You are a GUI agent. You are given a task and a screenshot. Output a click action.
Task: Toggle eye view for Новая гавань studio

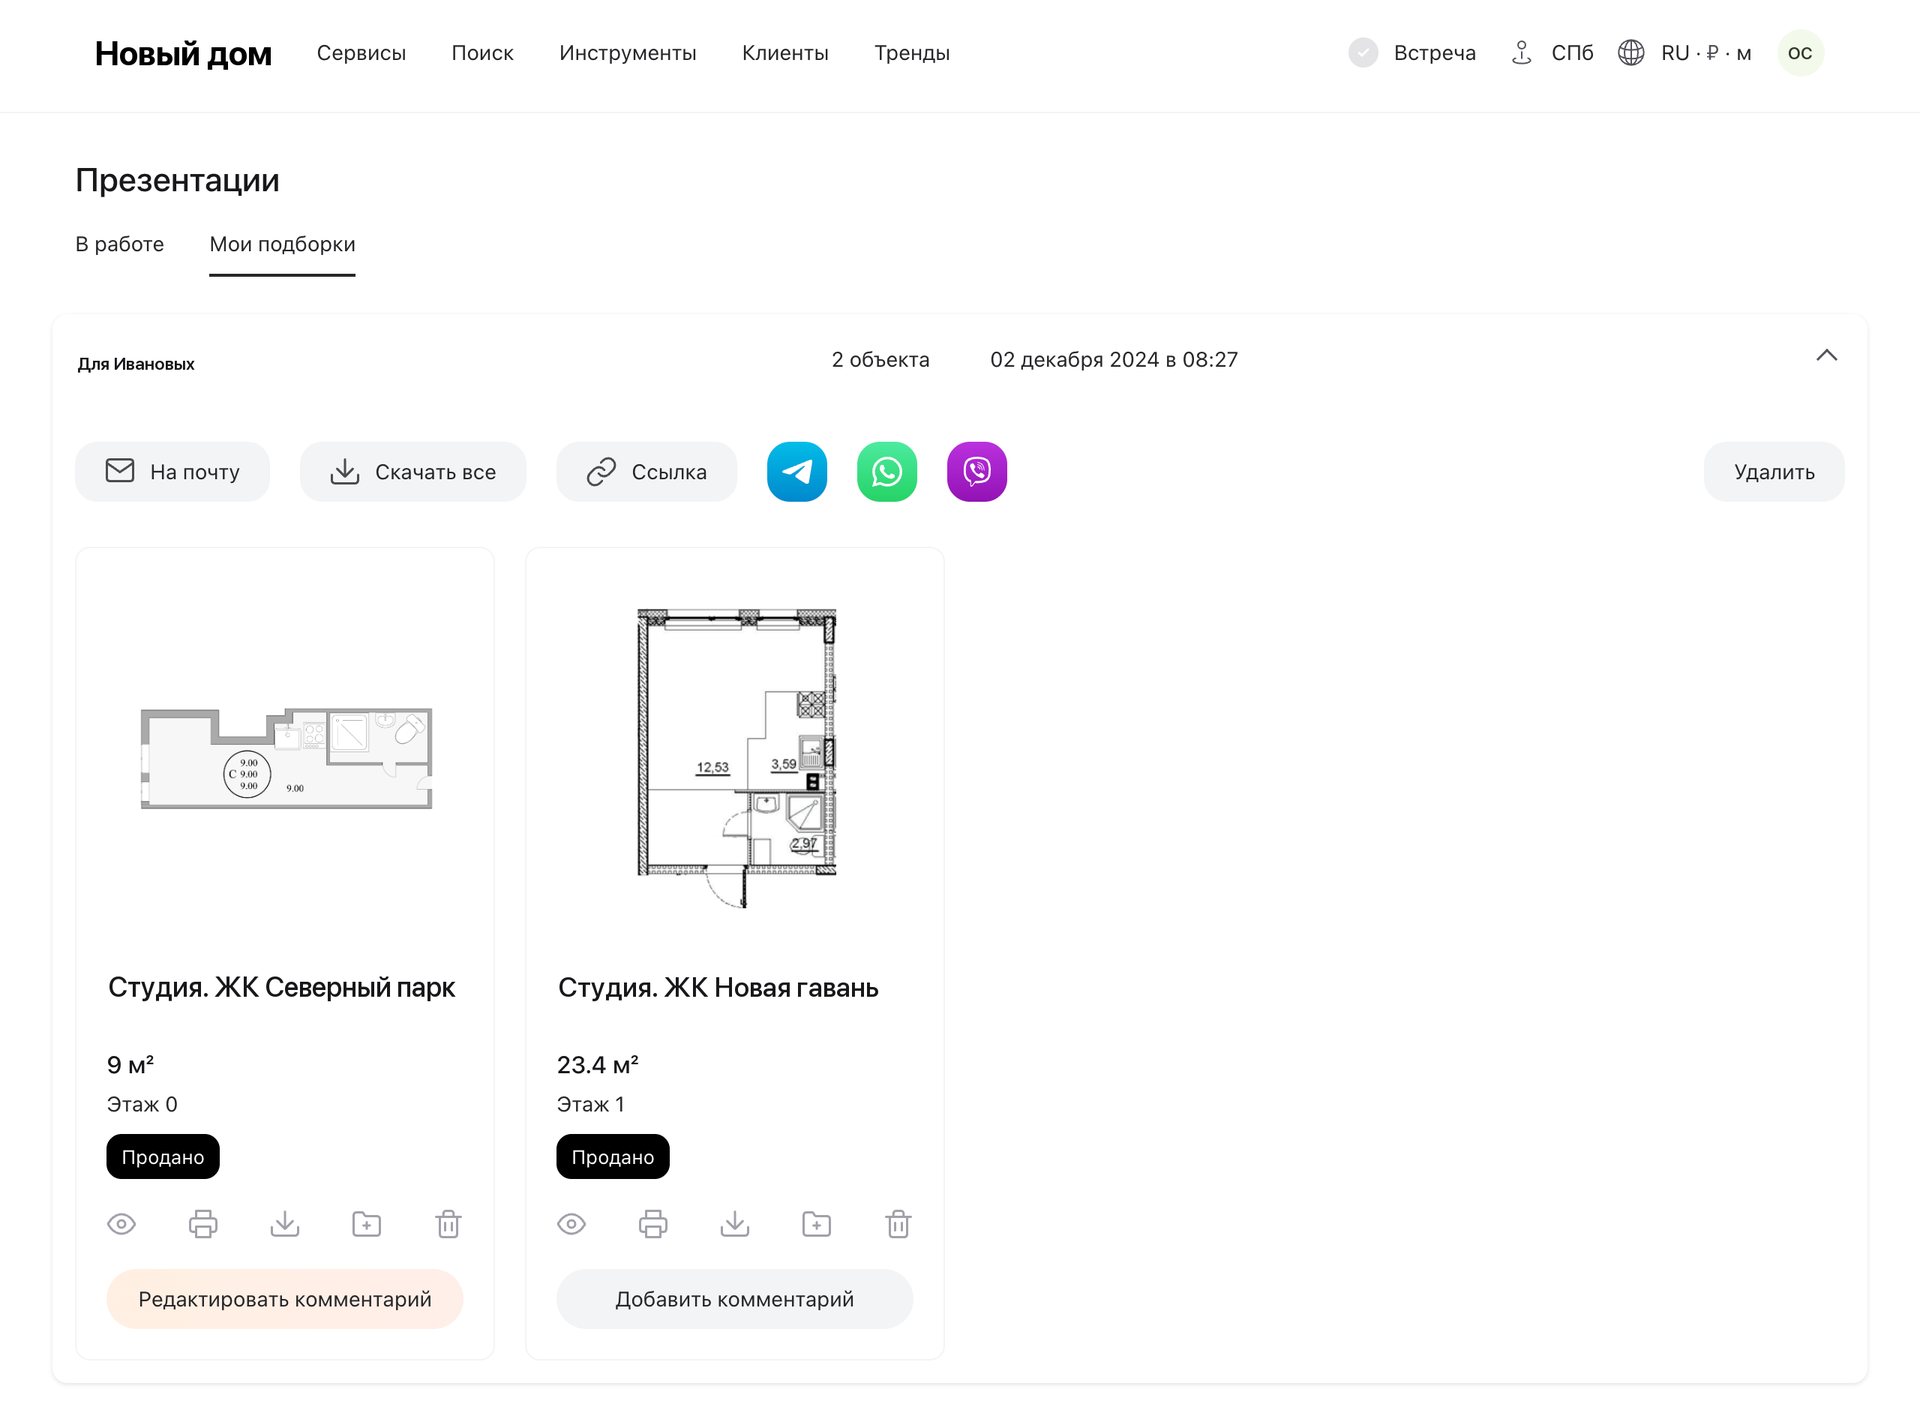tap(571, 1224)
